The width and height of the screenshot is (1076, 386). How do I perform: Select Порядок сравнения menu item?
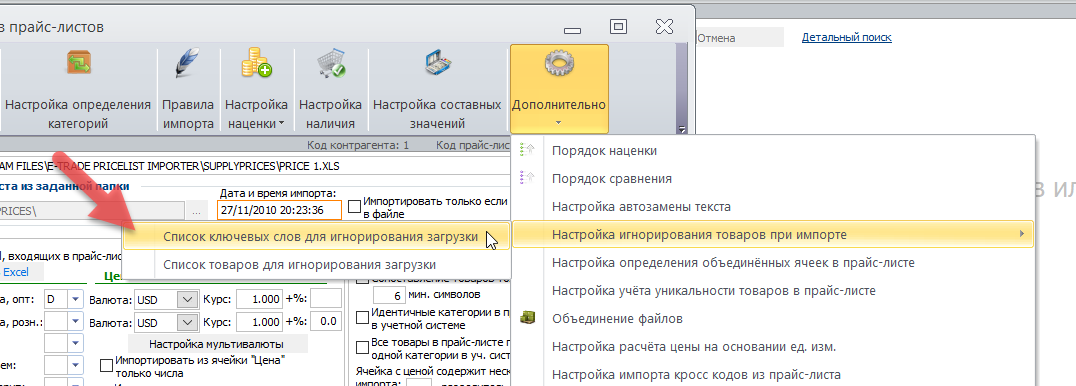coord(773,179)
